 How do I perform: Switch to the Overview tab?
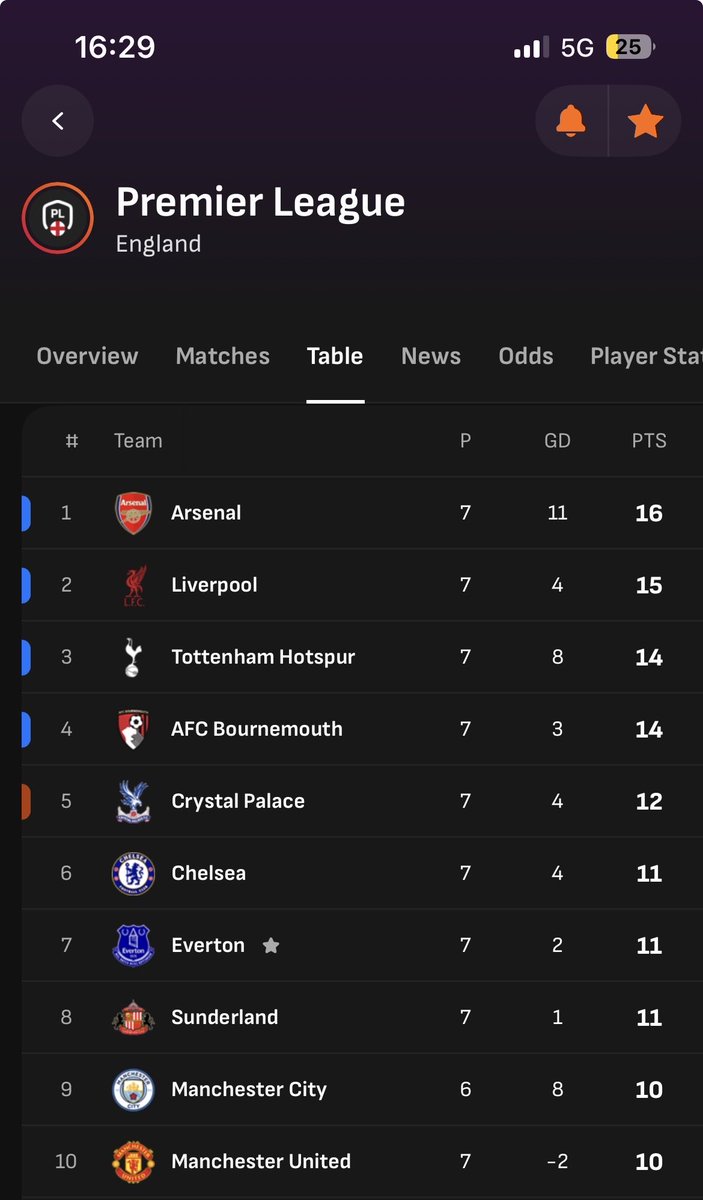coord(87,356)
